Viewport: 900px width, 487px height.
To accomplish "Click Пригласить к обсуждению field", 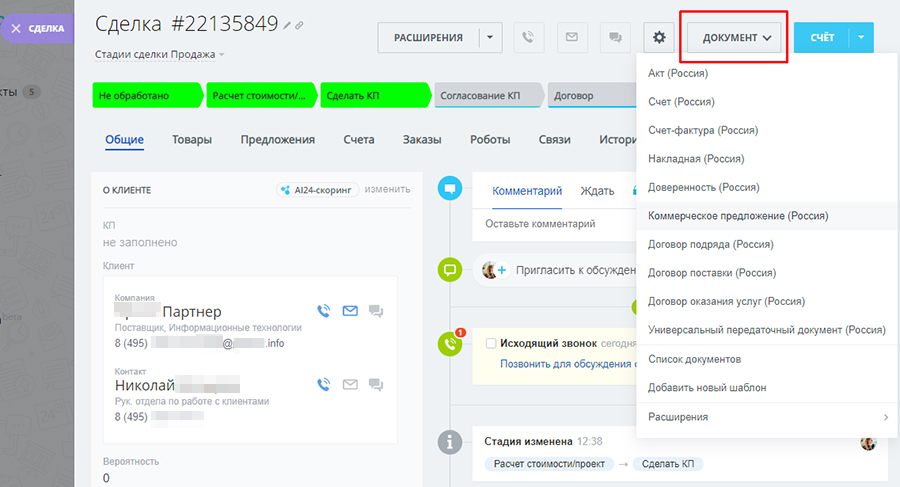I will (576, 270).
